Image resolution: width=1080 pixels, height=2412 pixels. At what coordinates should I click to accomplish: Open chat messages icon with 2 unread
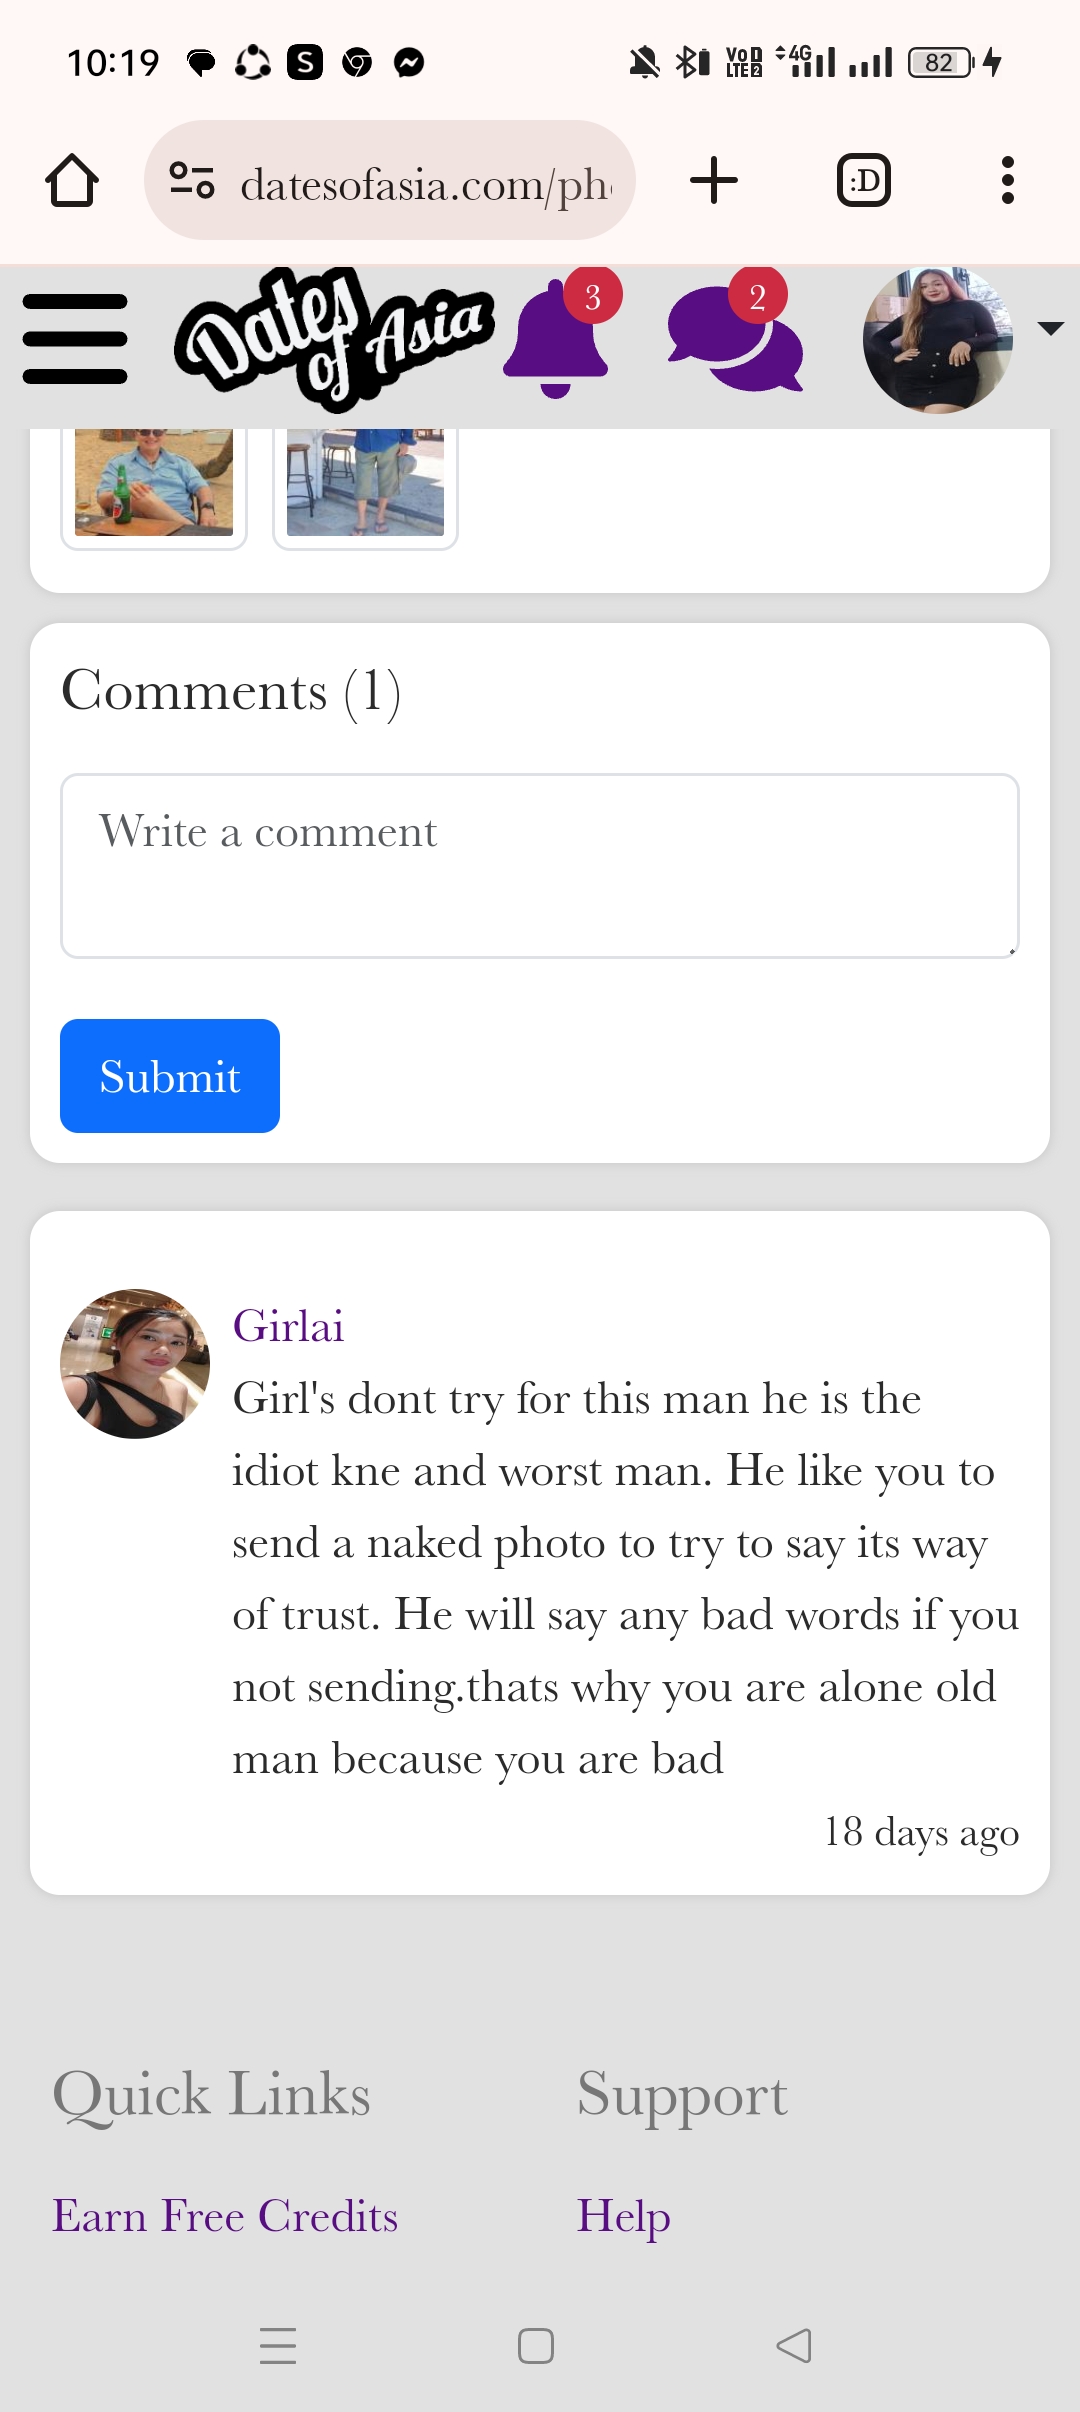click(735, 335)
